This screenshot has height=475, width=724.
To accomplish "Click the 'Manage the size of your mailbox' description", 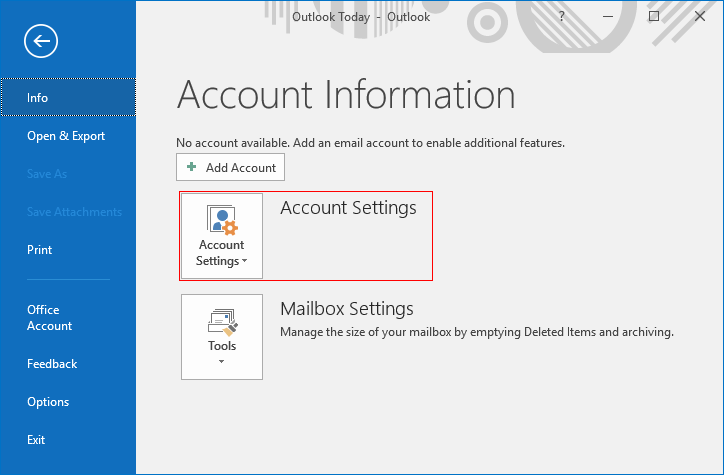I will [477, 332].
